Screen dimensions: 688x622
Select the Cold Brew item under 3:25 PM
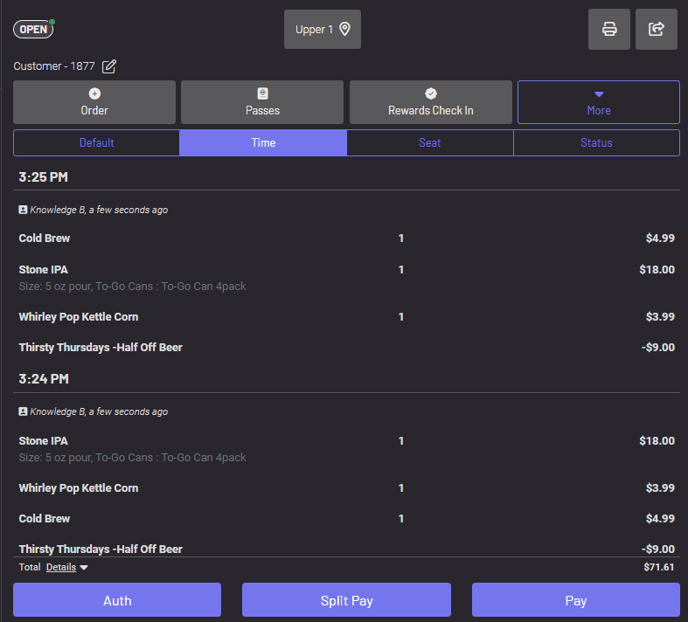tap(45, 238)
